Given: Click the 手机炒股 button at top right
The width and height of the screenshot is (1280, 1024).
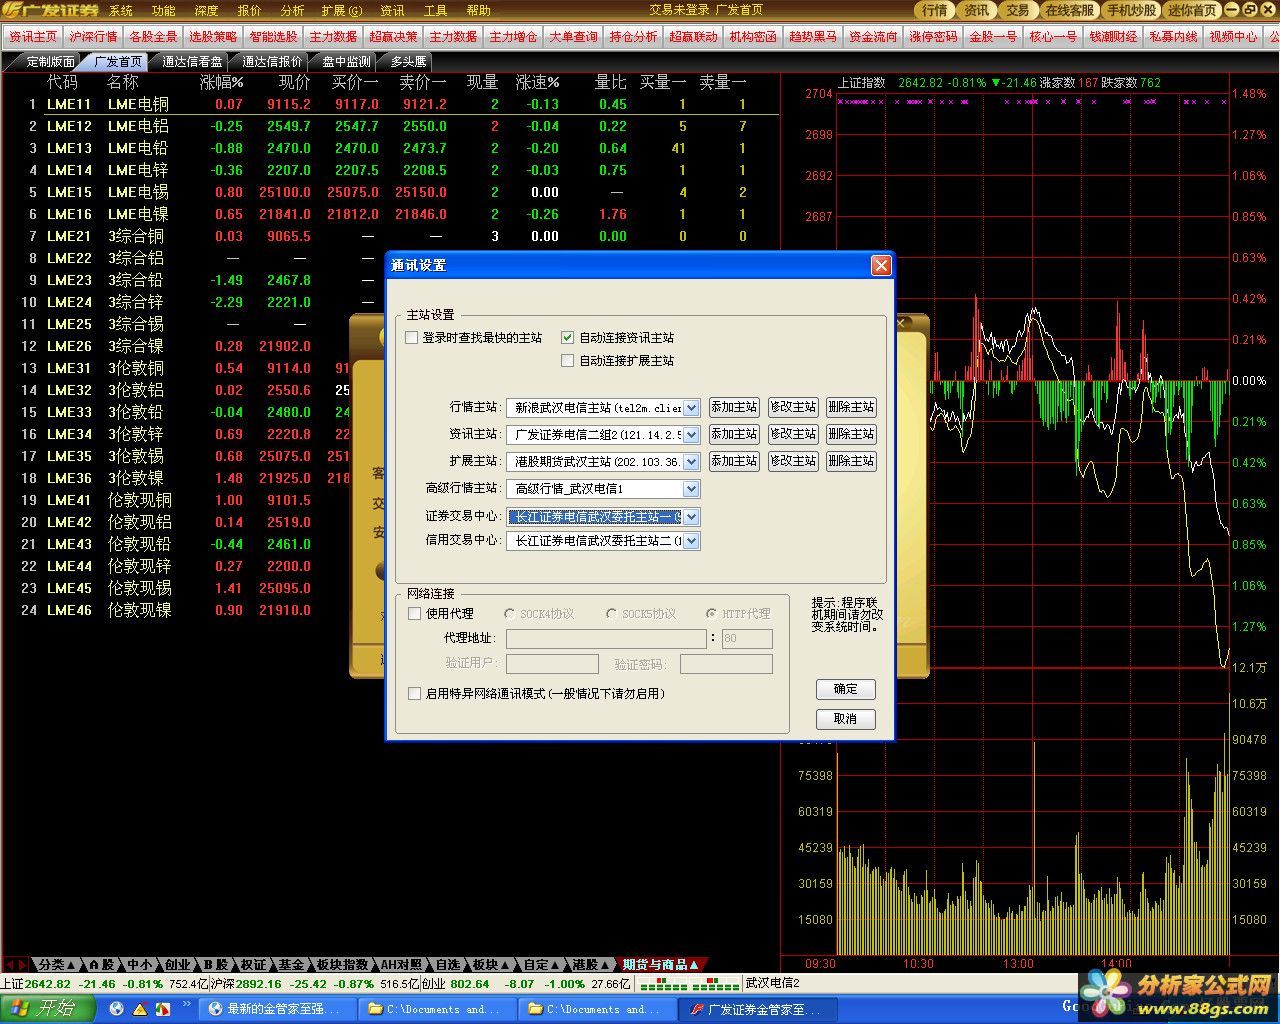Looking at the screenshot, I should click(1130, 10).
